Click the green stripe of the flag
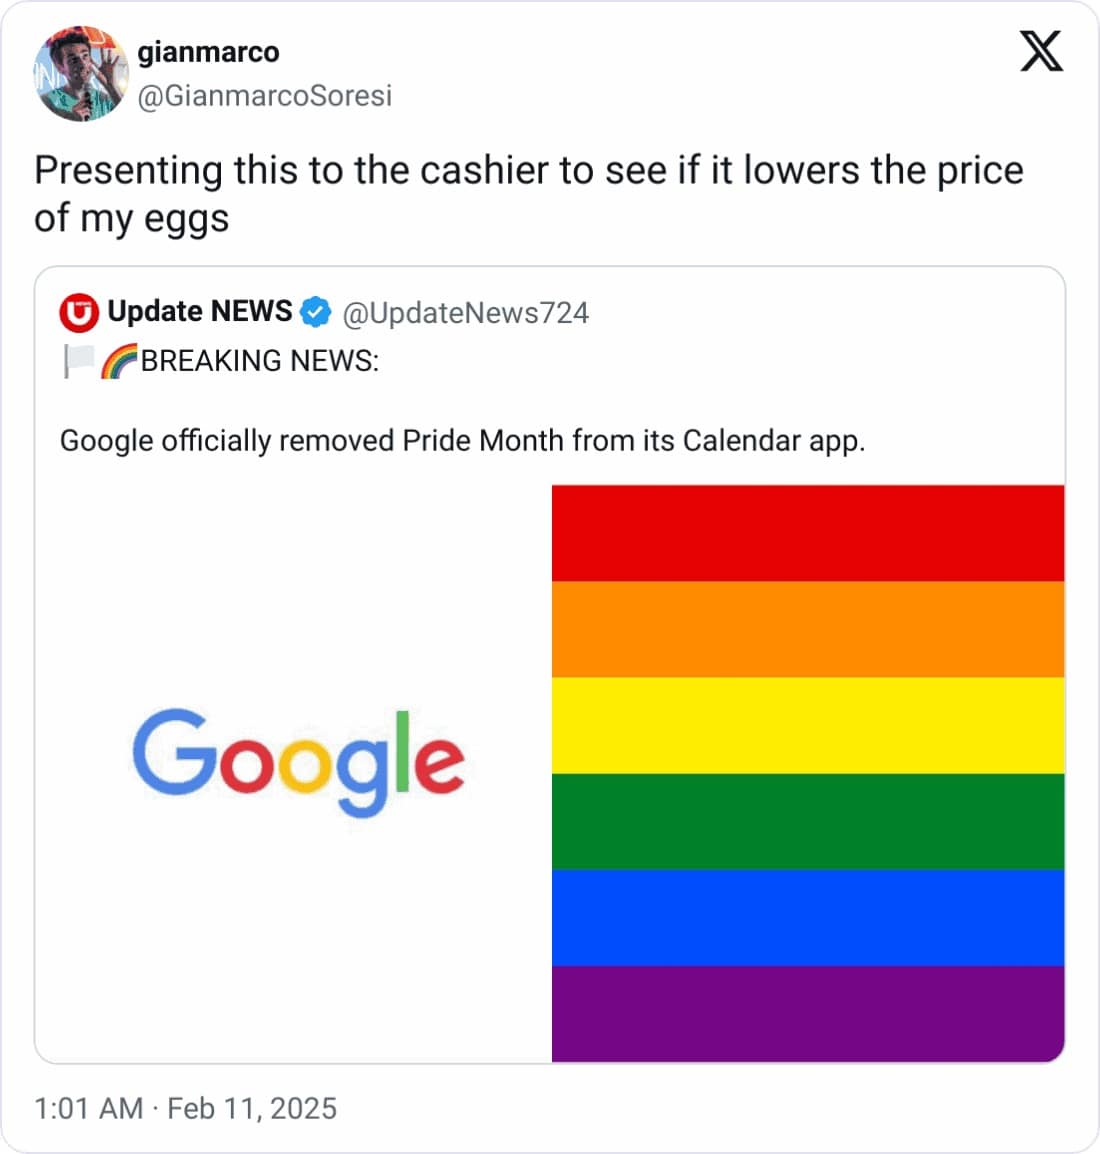Image resolution: width=1100 pixels, height=1154 pixels. (807, 821)
